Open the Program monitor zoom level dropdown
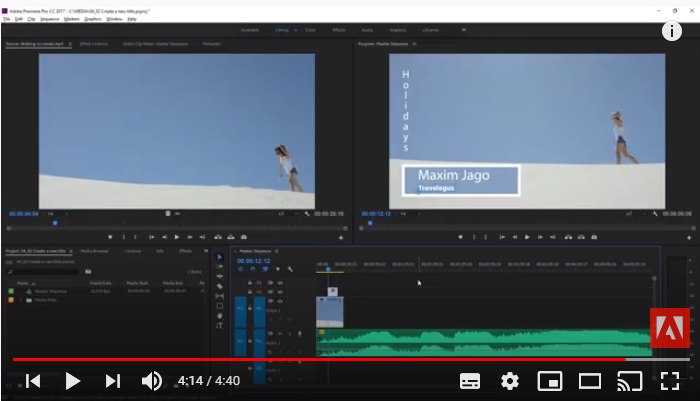 (409, 214)
